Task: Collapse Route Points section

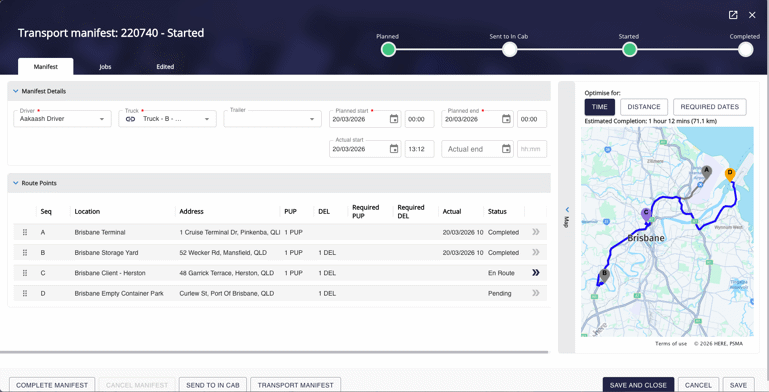Action: (16, 183)
